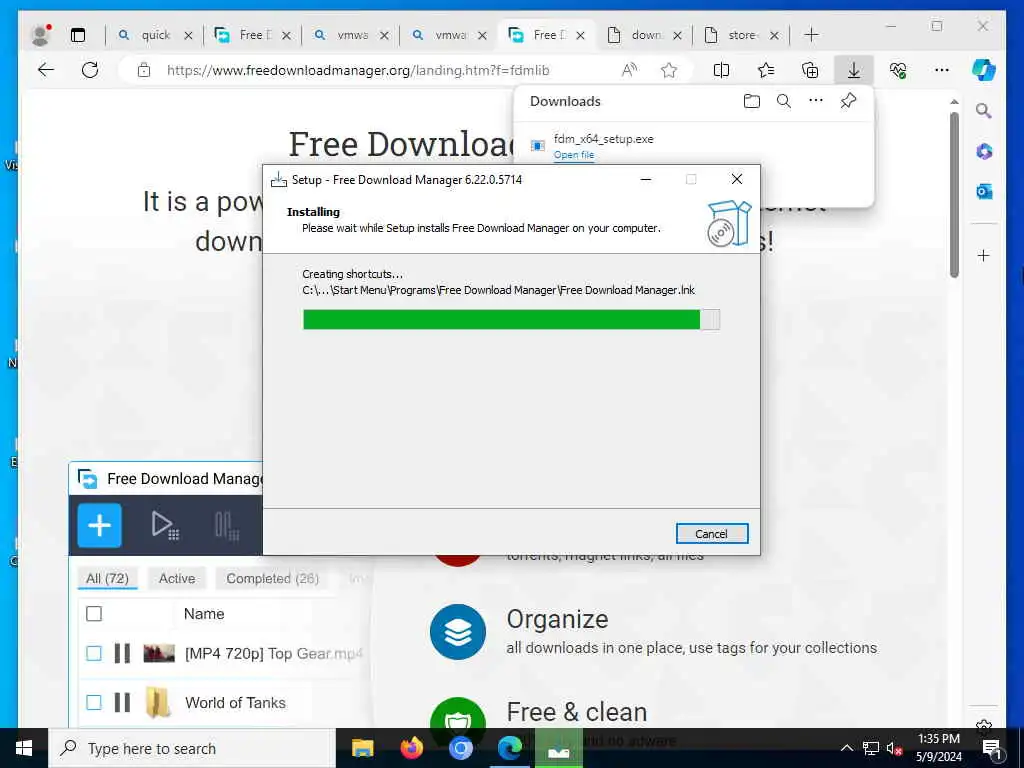1024x768 pixels.
Task: Refresh the current page
Action: point(90,70)
